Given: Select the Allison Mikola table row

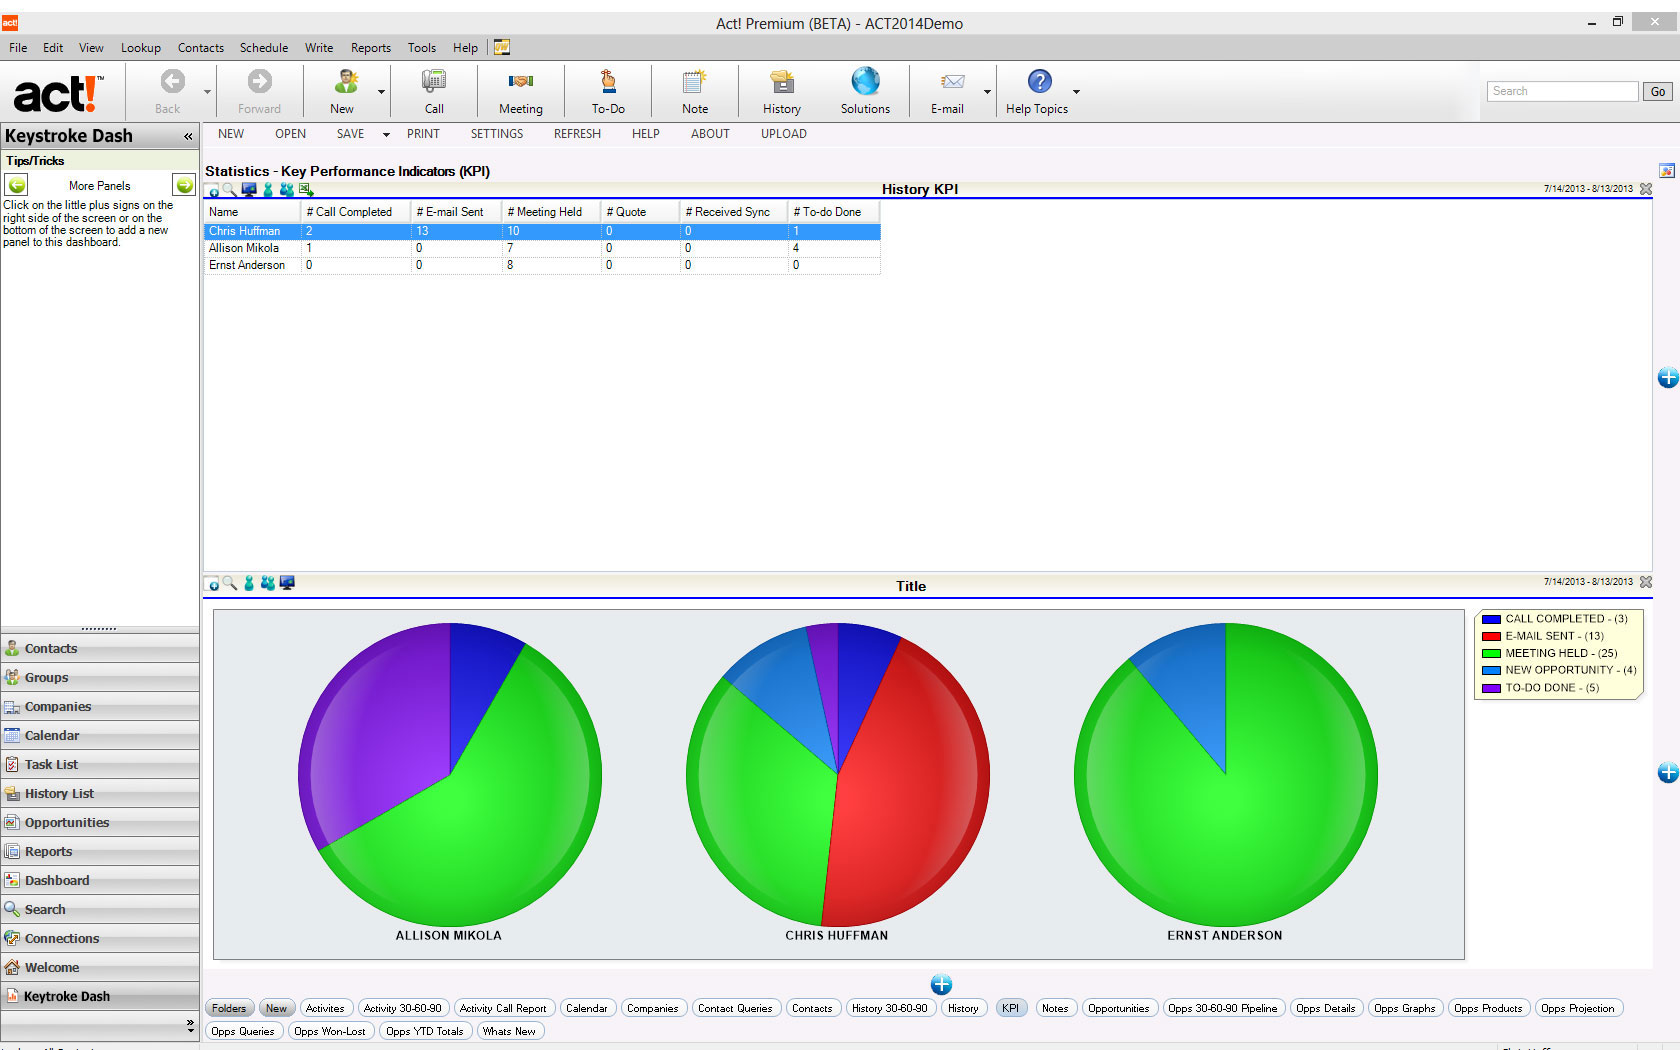Looking at the screenshot, I should tap(542, 248).
